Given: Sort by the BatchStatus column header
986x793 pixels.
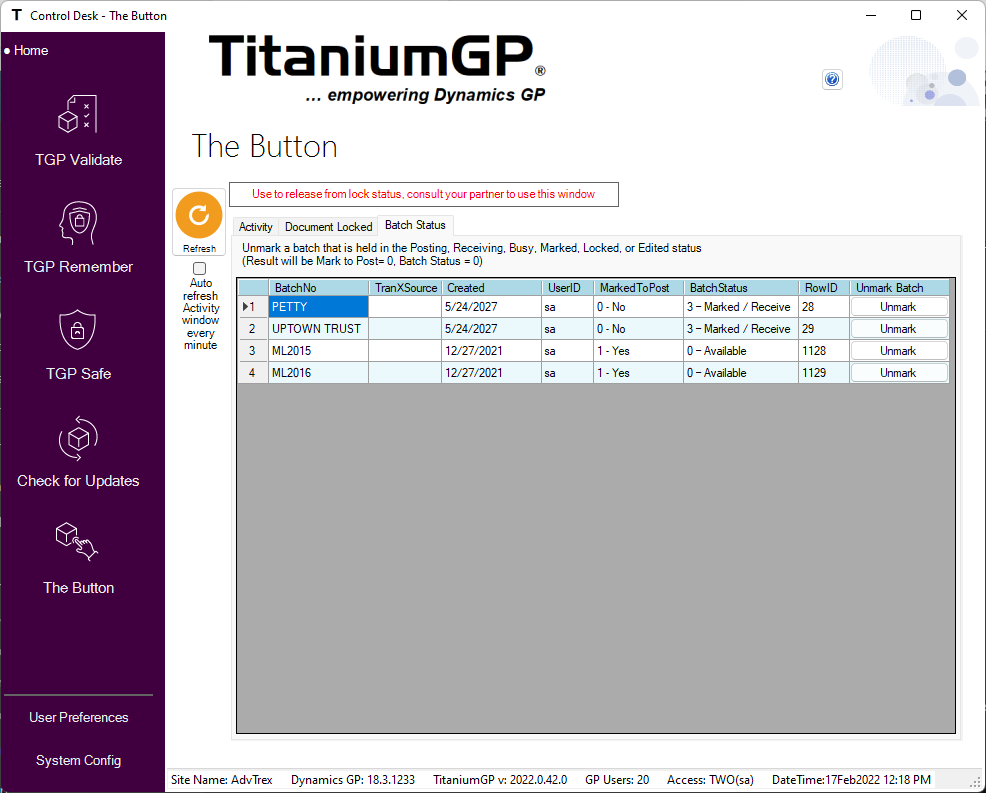Looking at the screenshot, I should pos(741,288).
